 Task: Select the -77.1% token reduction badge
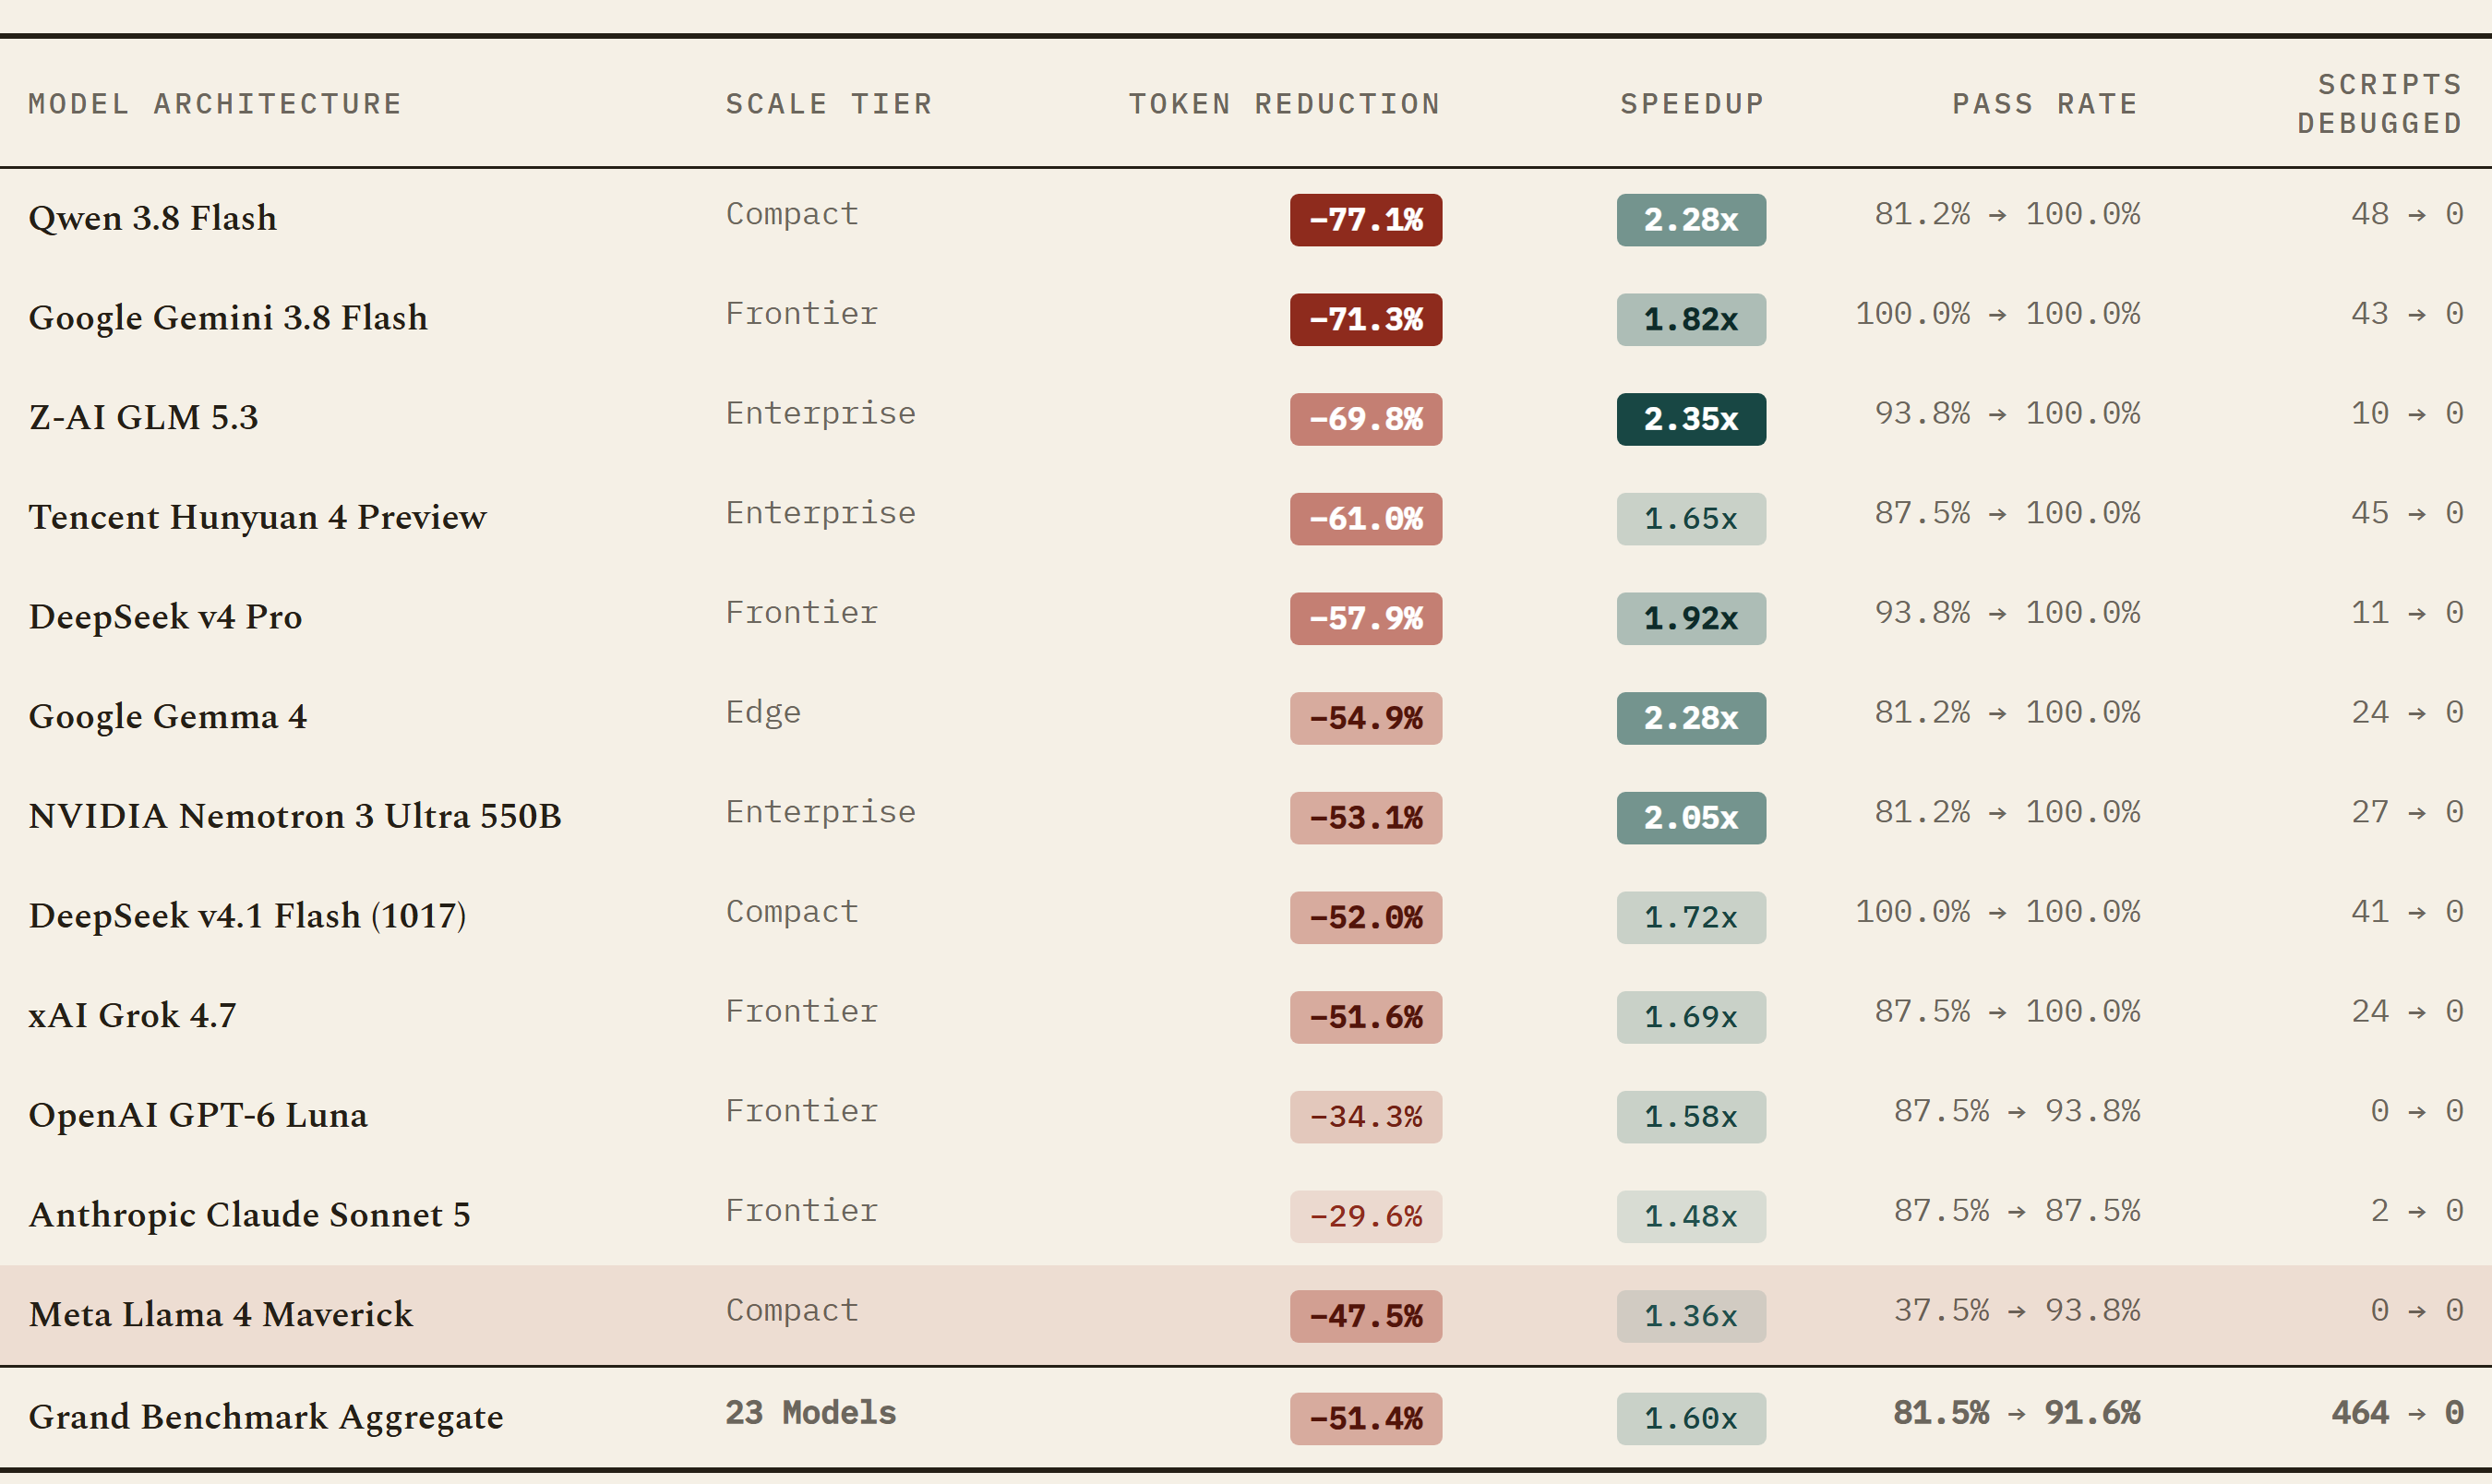coord(1365,220)
